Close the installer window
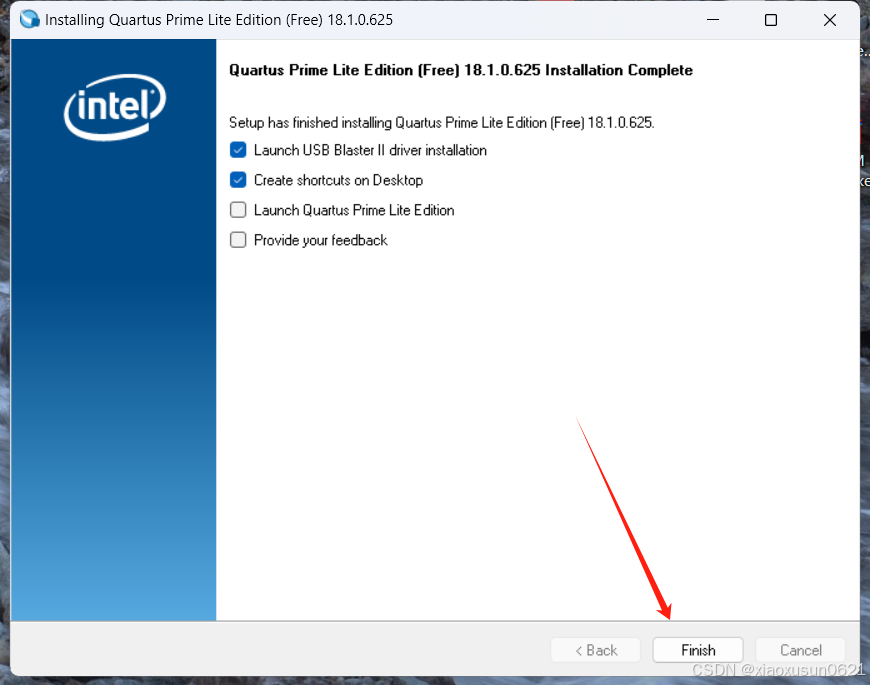This screenshot has height=685, width=870. click(x=829, y=20)
